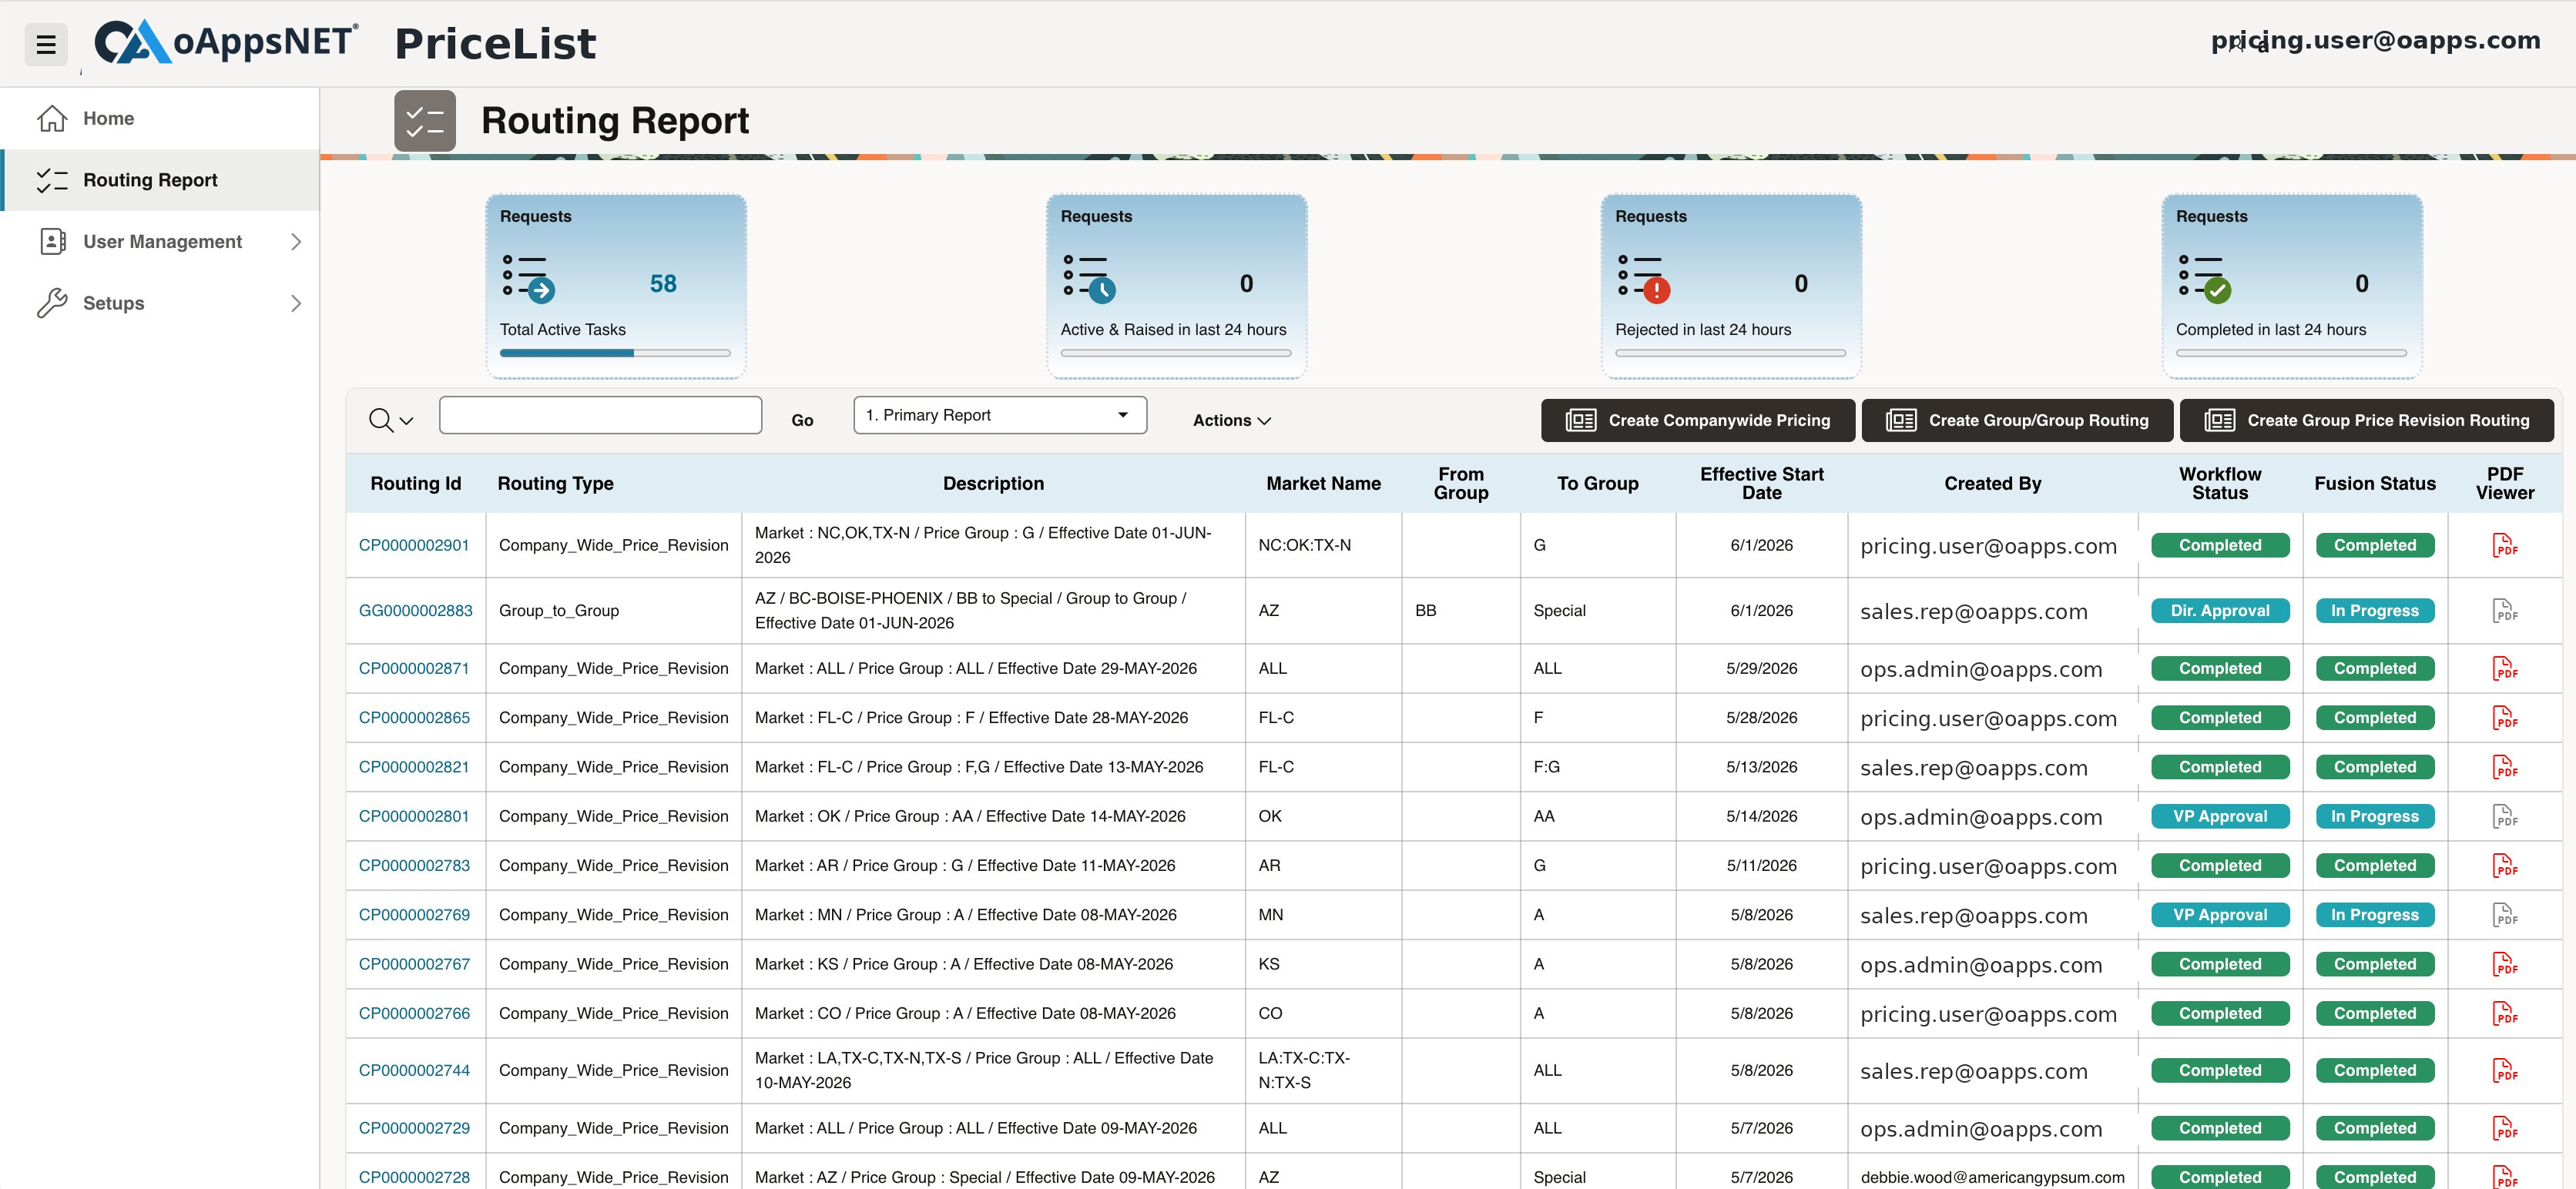Sort by Workflow Status column header
This screenshot has height=1189, width=2576.
pyautogui.click(x=2219, y=484)
